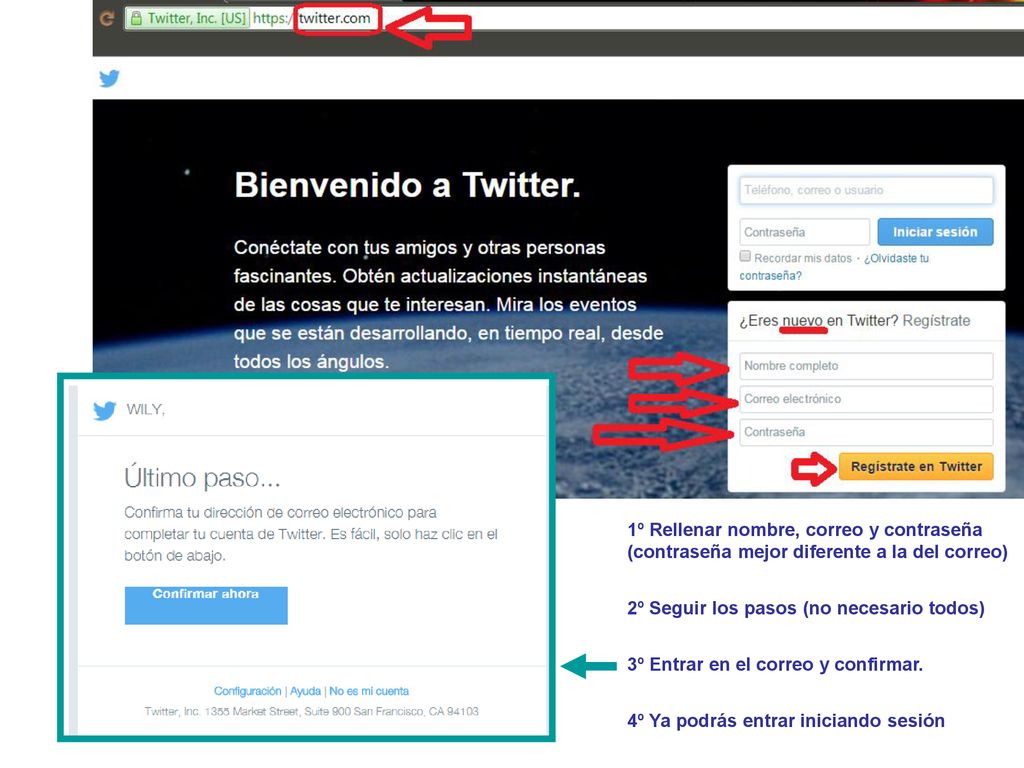Click the Iniciar sesión button
The height and width of the screenshot is (768, 1024).
pos(935,232)
